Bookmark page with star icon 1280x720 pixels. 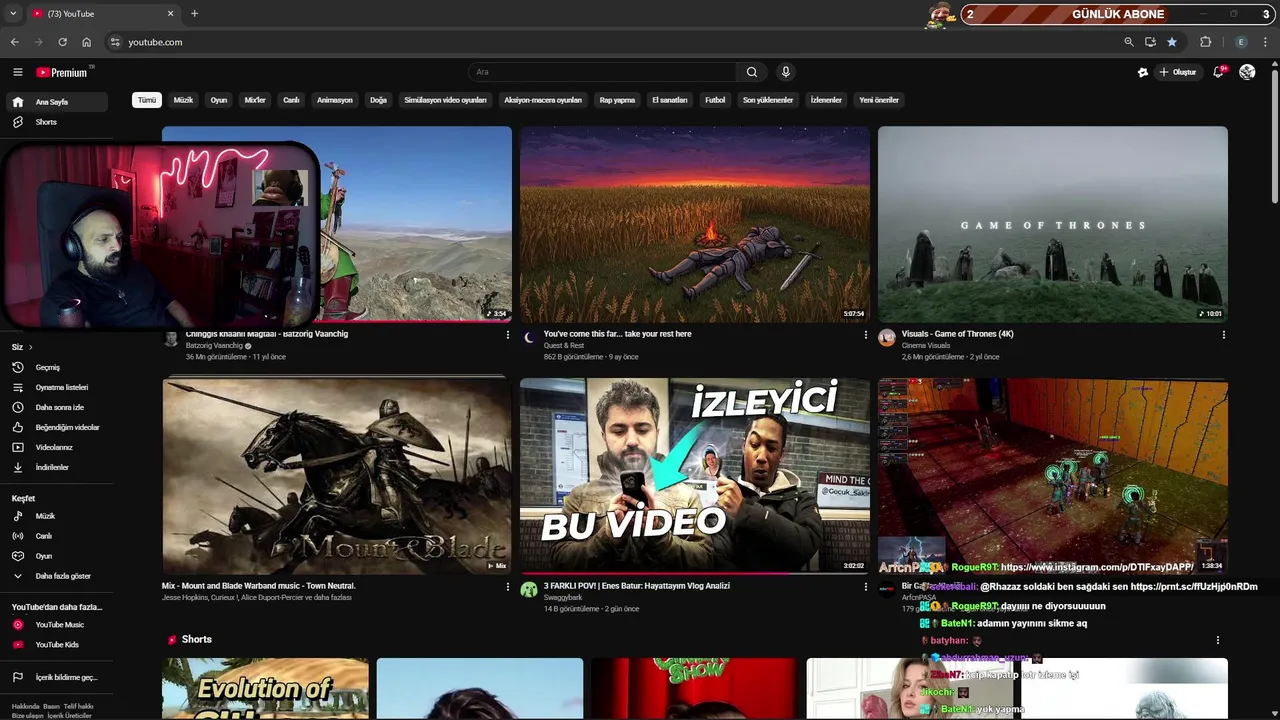pos(1172,42)
